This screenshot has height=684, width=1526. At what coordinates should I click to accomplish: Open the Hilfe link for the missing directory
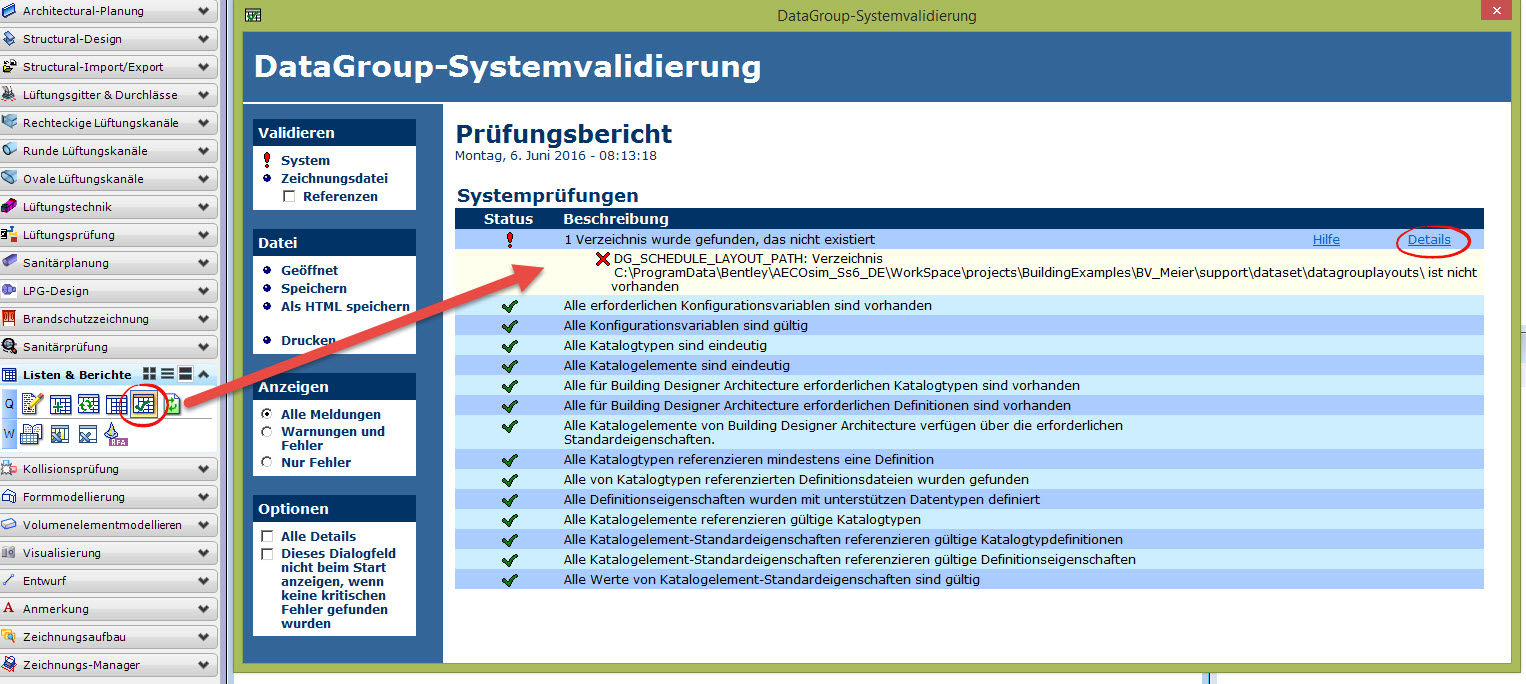[1326, 240]
